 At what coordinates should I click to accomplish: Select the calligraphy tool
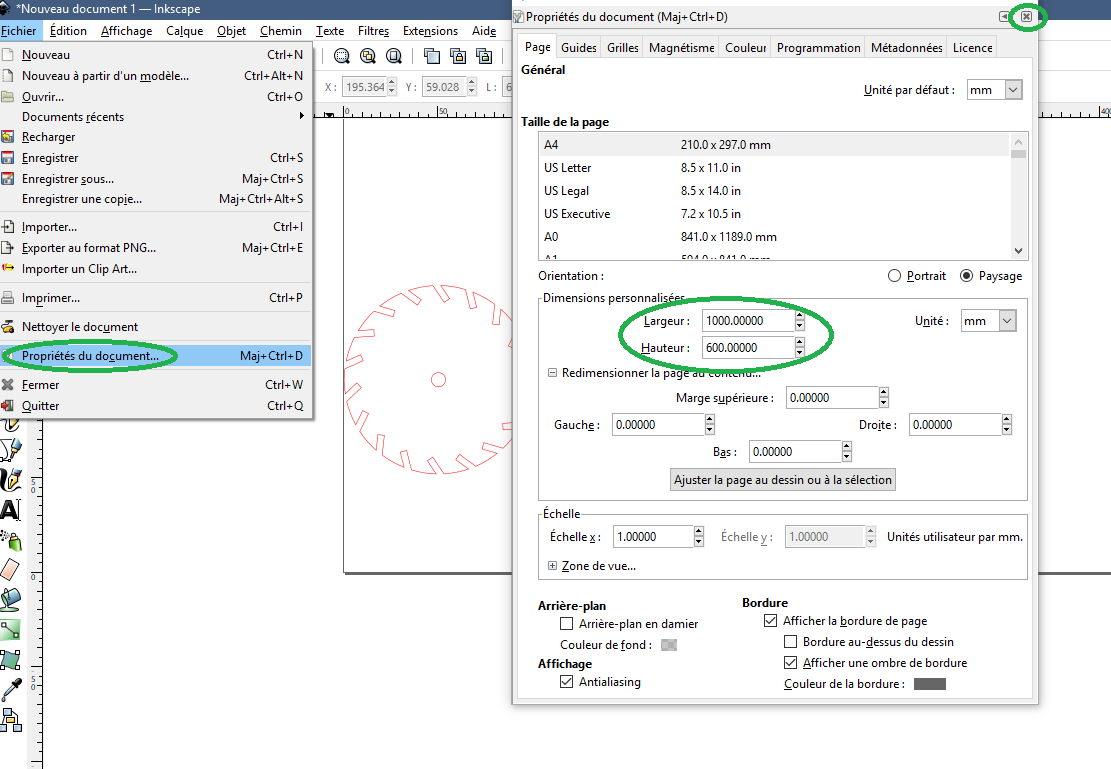coord(11,480)
